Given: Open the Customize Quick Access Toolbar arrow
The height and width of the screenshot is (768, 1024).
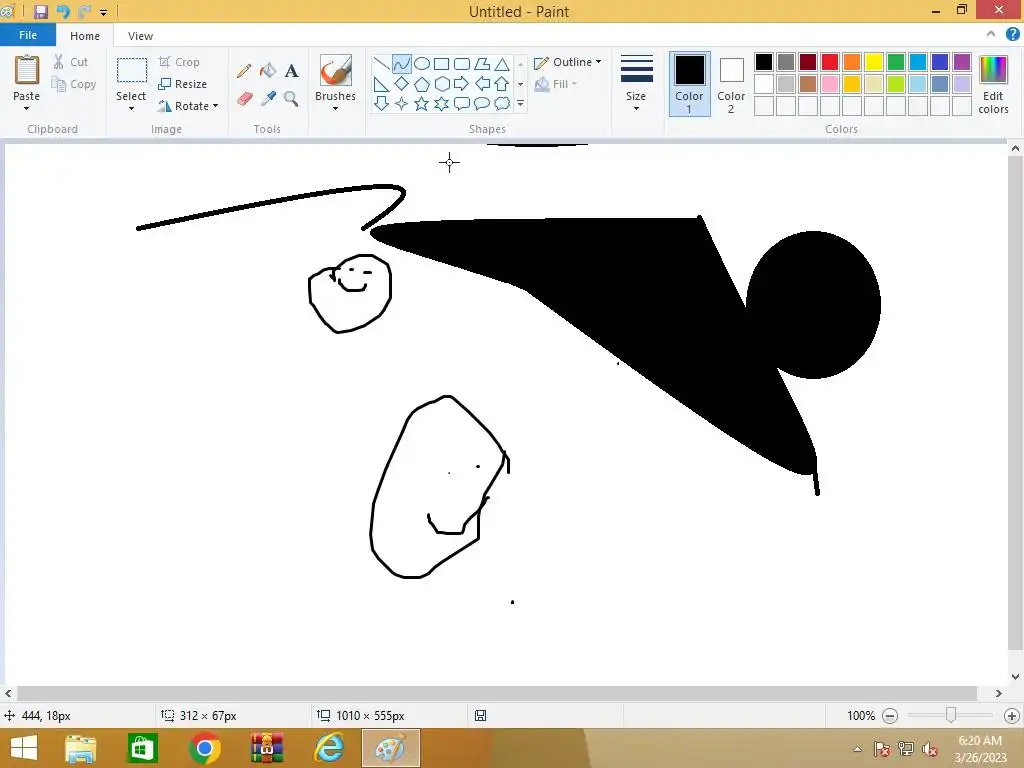Looking at the screenshot, I should (x=103, y=12).
